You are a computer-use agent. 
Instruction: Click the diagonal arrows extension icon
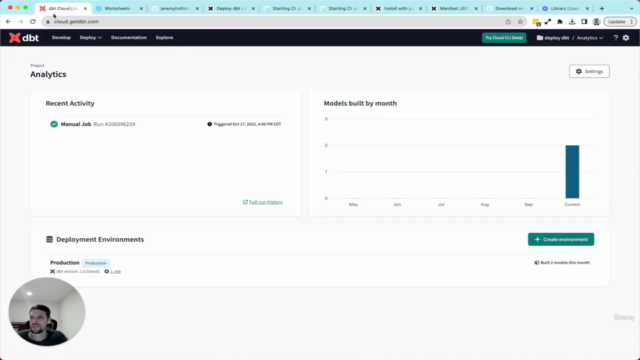[x=548, y=22]
